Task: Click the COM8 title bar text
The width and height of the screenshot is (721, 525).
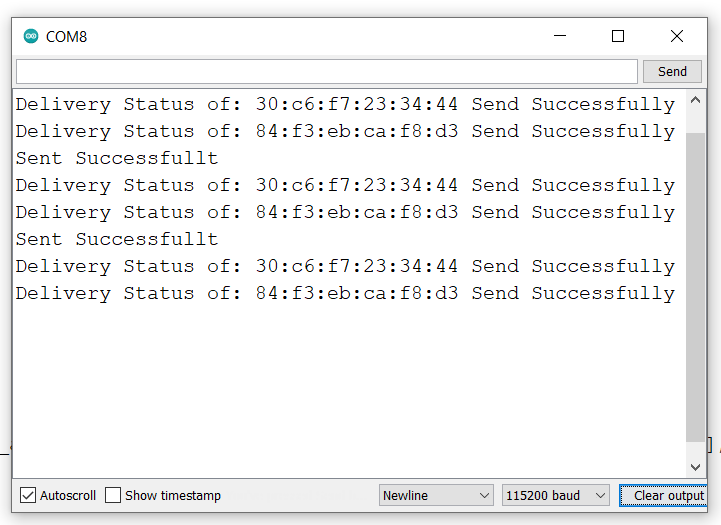Action: point(66,37)
